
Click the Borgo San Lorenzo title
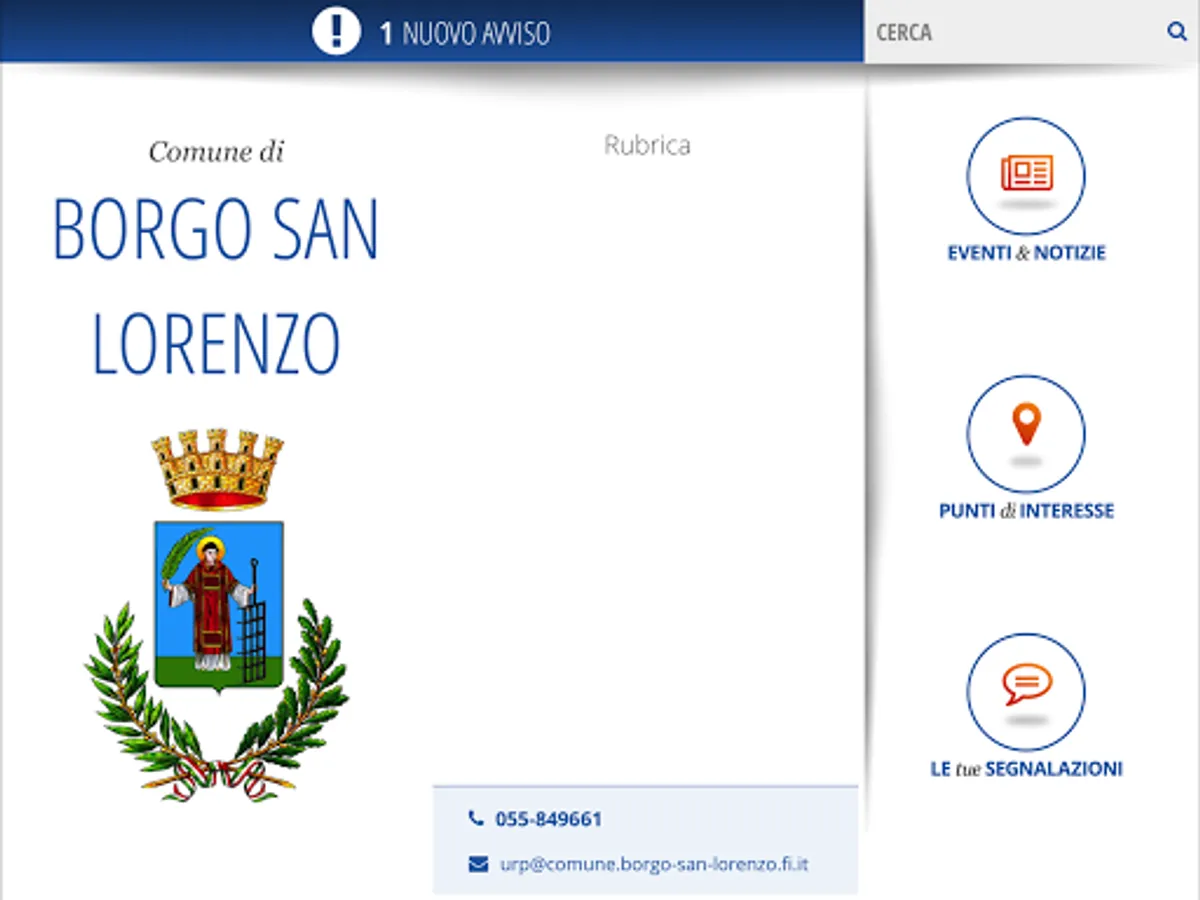[216, 287]
